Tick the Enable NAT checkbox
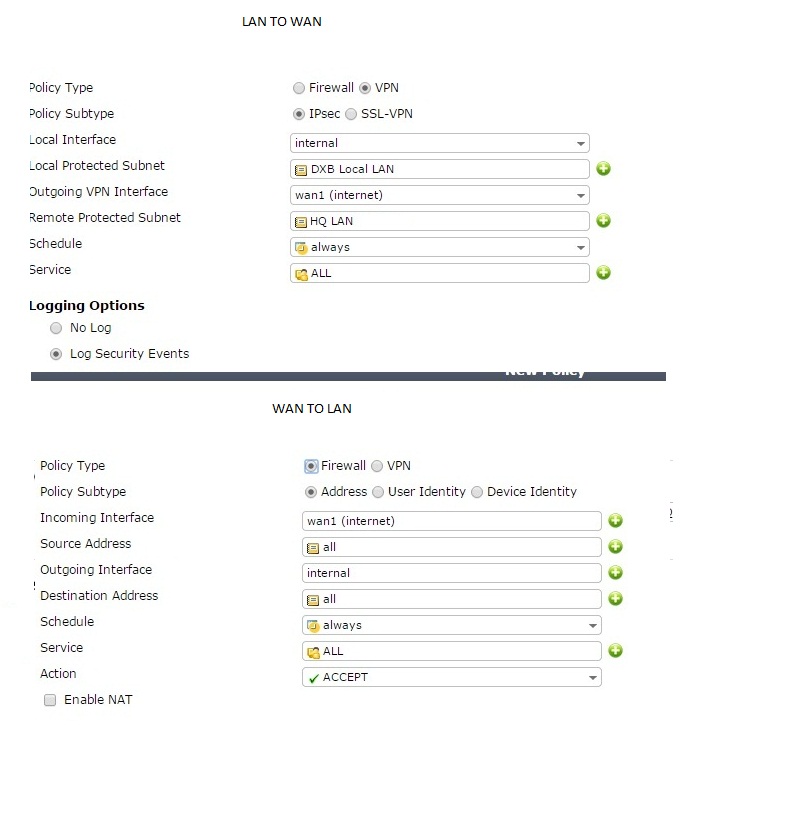The height and width of the screenshot is (817, 795). tap(50, 700)
